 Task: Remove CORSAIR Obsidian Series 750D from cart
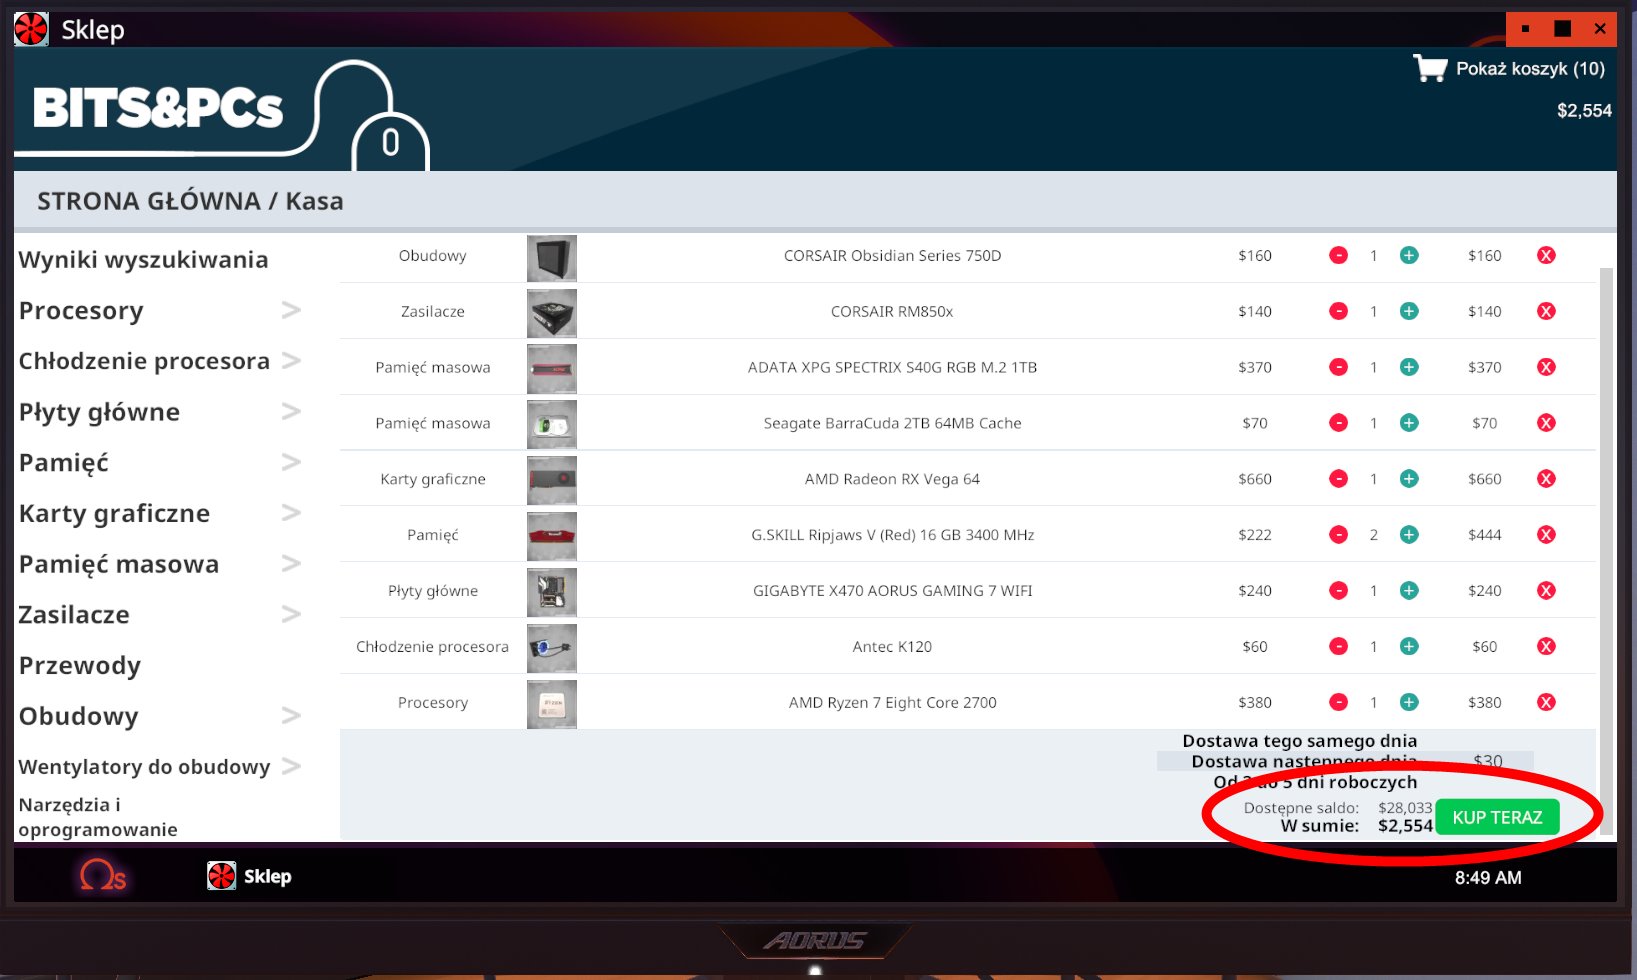tap(1546, 255)
